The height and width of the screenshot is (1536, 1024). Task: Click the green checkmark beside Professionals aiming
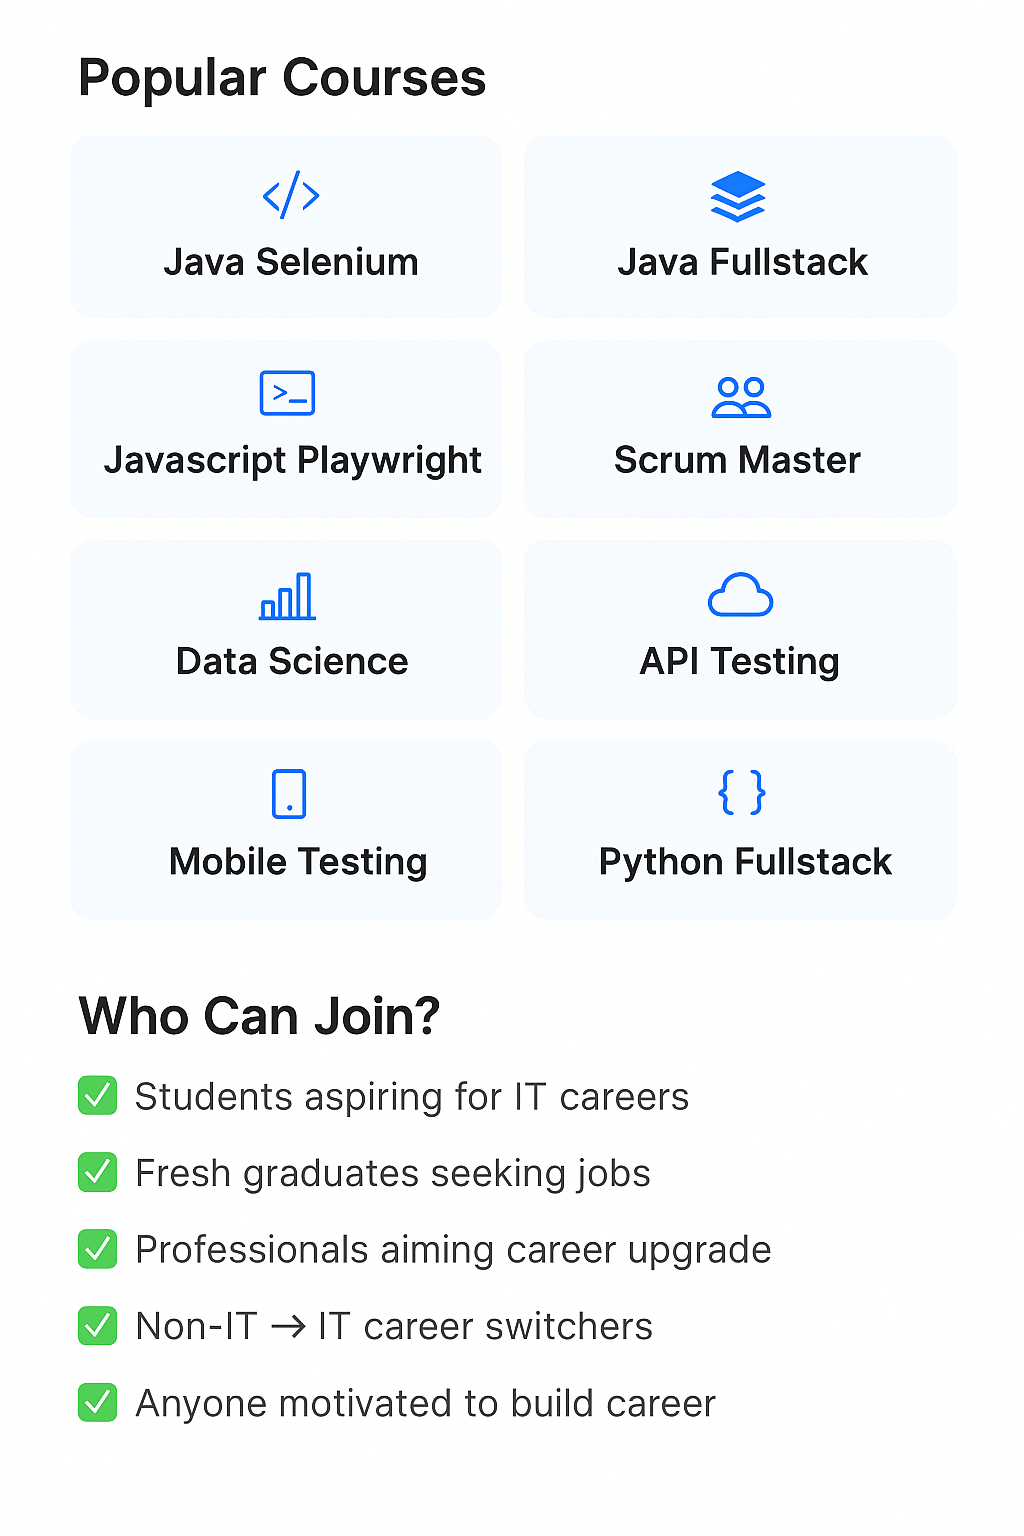98,1249
